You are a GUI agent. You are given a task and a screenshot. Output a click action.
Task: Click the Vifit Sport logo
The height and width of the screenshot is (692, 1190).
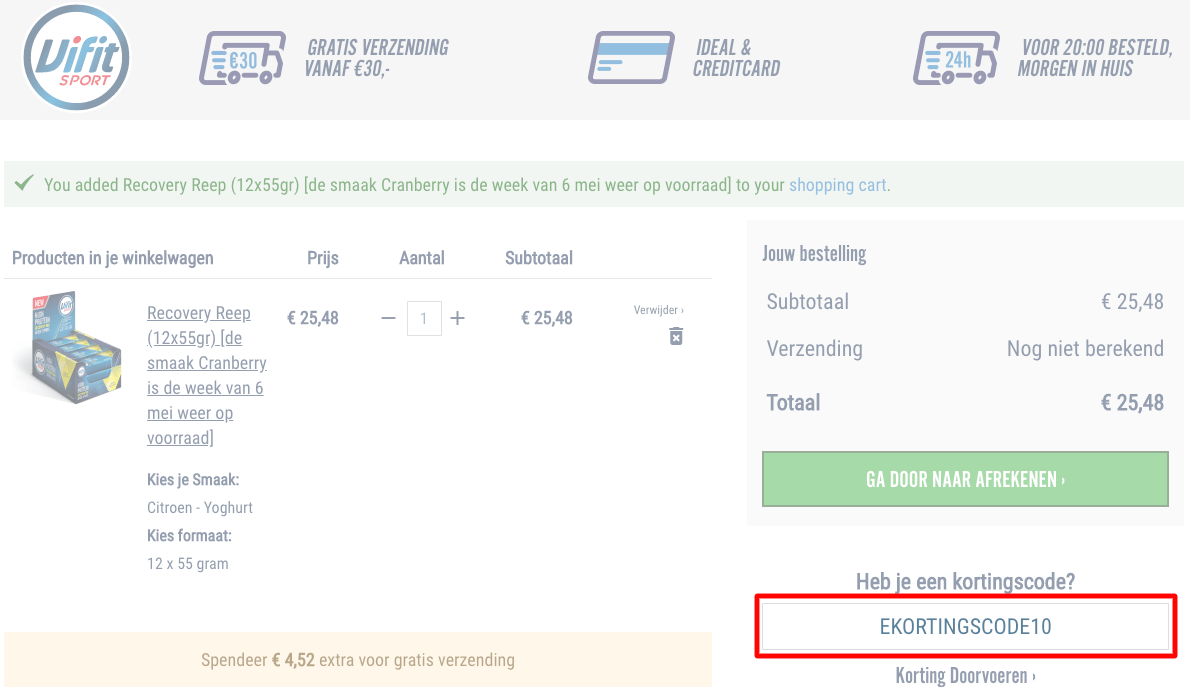[x=76, y=58]
